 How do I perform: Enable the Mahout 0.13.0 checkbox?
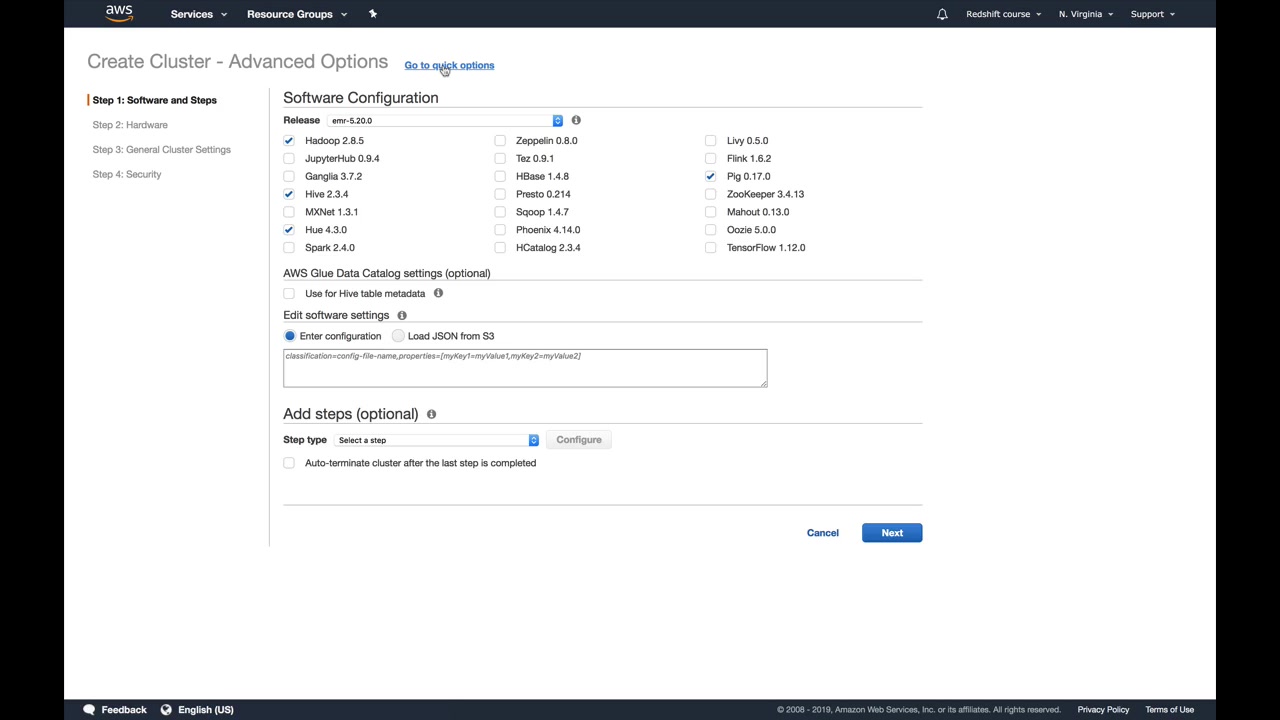711,212
